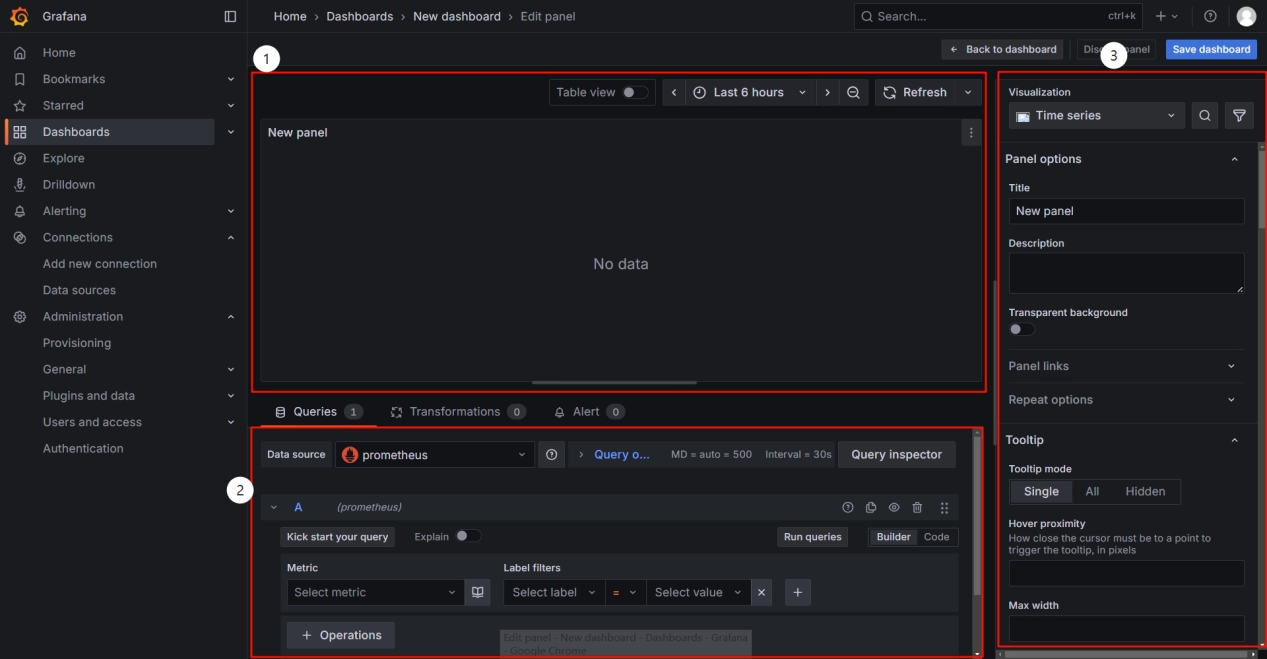Click the panel Title input field
The width and height of the screenshot is (1267, 659).
point(1125,211)
